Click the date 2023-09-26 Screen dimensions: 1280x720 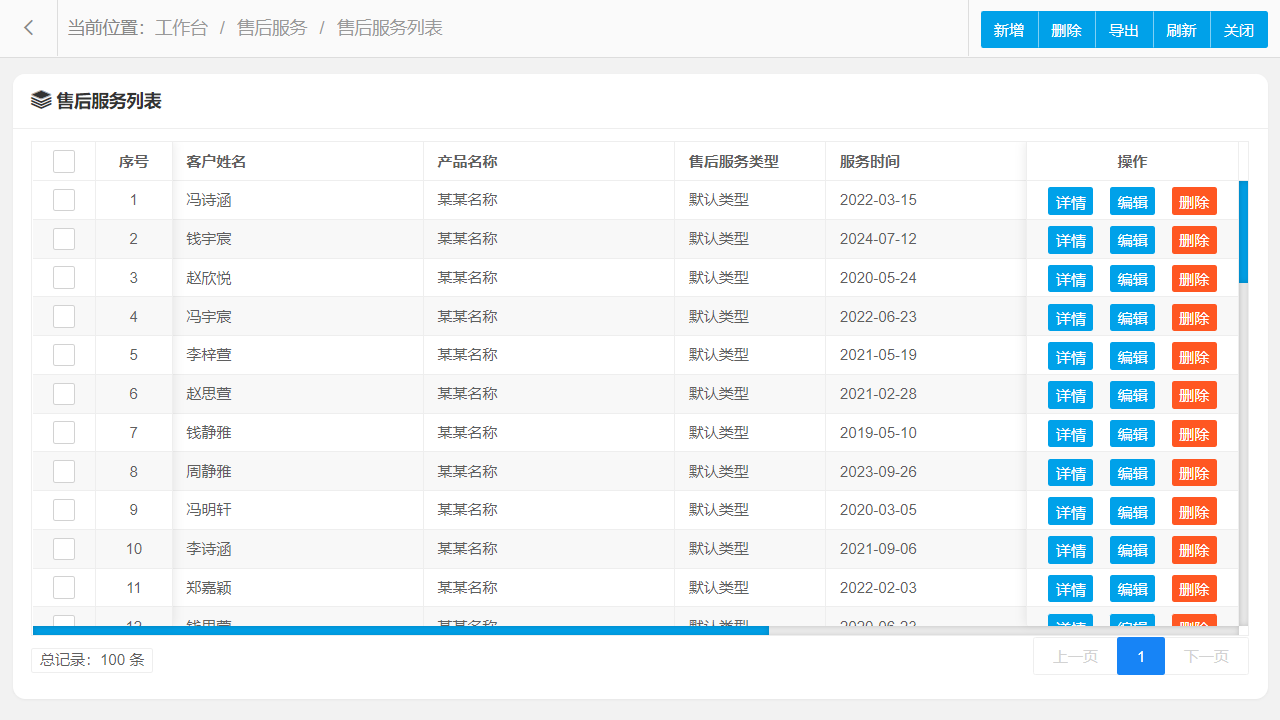[878, 471]
